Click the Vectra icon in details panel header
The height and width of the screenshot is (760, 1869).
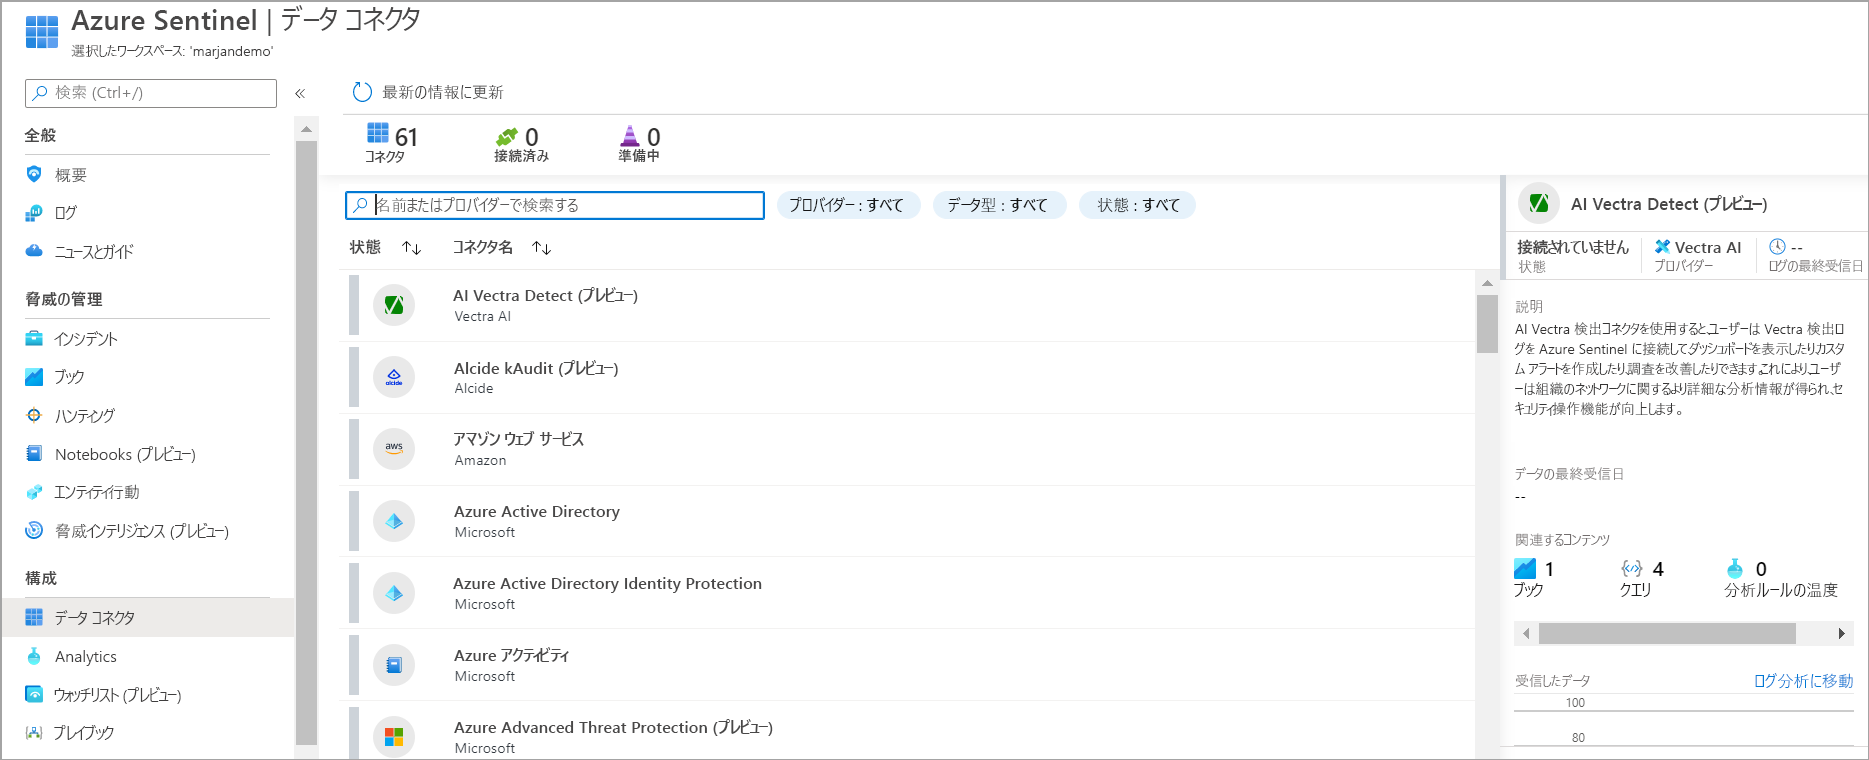click(1539, 203)
